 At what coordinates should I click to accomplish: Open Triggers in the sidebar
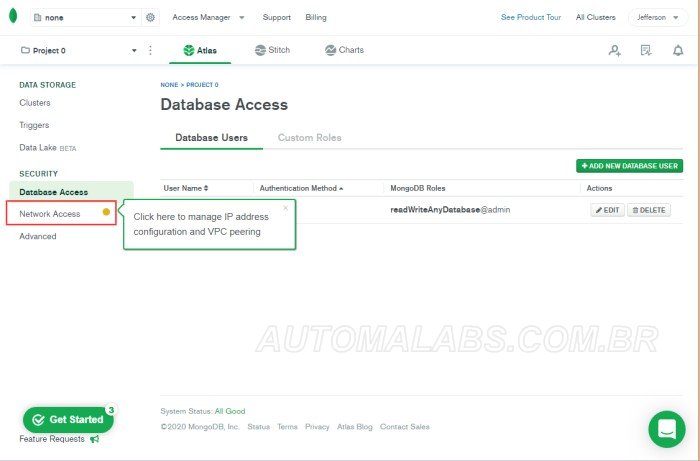pos(34,125)
